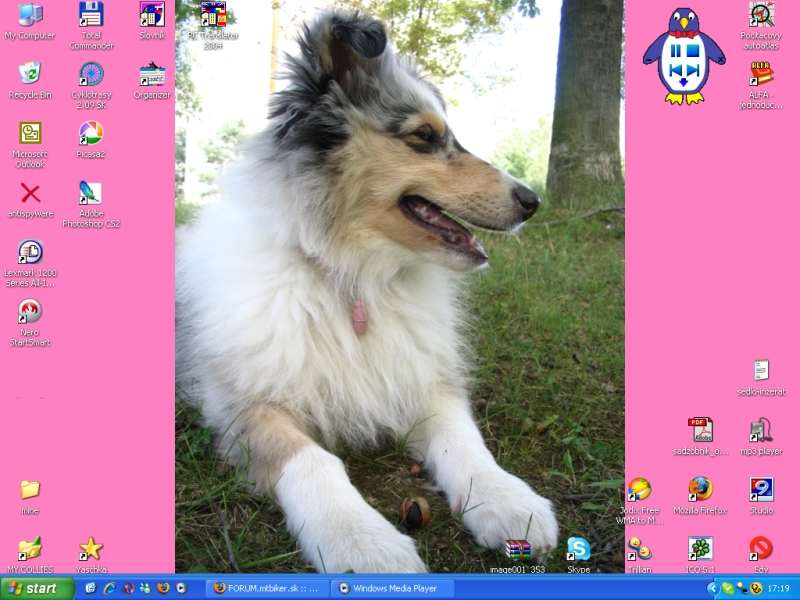
Task: Open the Recycle Bin
Action: [x=30, y=73]
